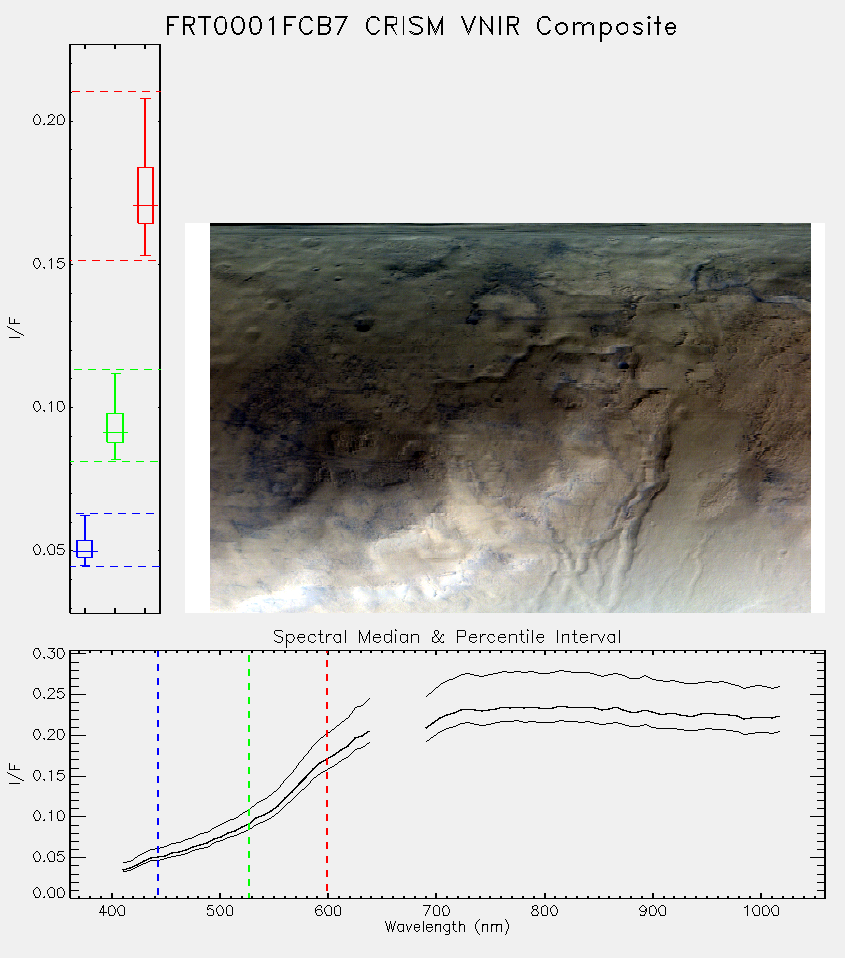Screen dimensions: 845x958
Task: Click the 1000 tick label on wavelength axis
Action: click(761, 911)
